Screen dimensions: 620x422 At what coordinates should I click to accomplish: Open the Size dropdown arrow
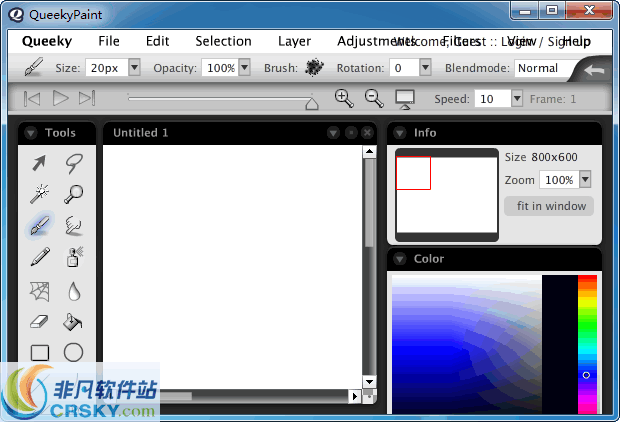click(134, 67)
